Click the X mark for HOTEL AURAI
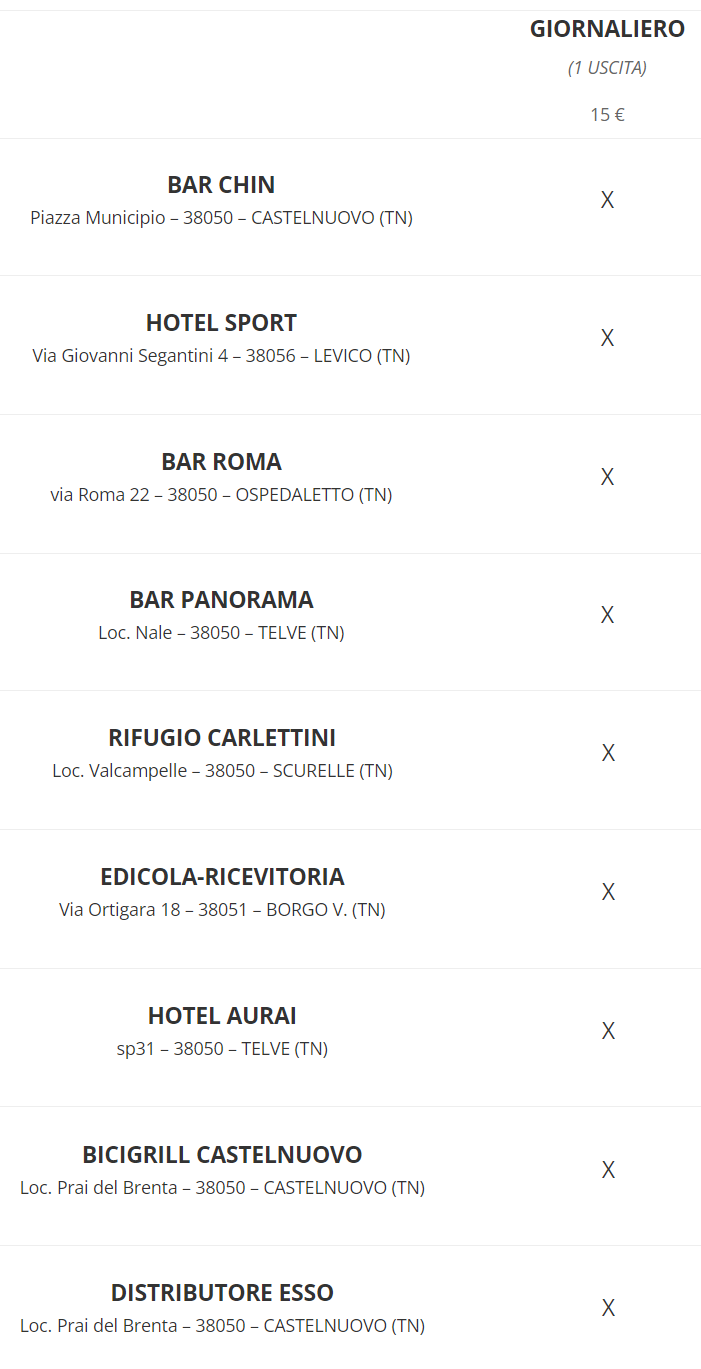The height and width of the screenshot is (1369, 701). point(608,1031)
